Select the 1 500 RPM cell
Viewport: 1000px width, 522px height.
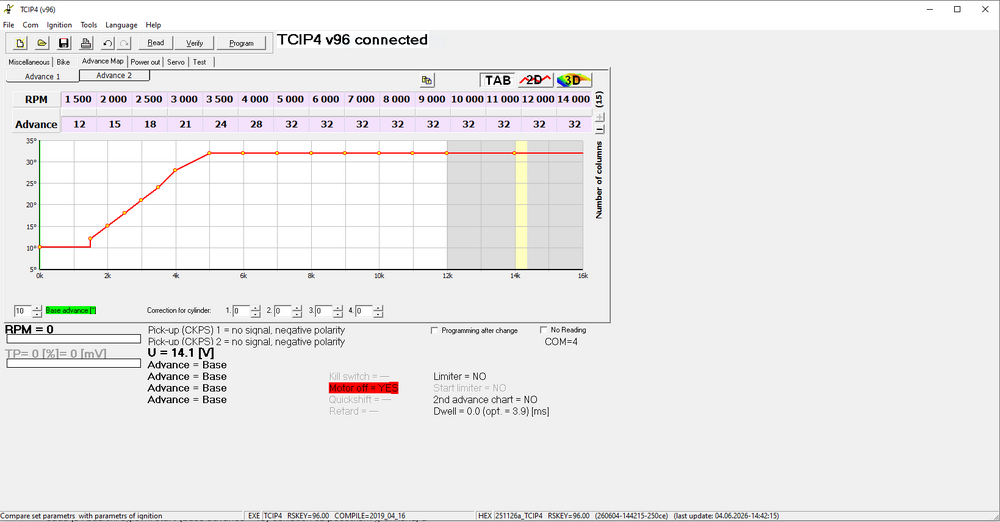(78, 99)
